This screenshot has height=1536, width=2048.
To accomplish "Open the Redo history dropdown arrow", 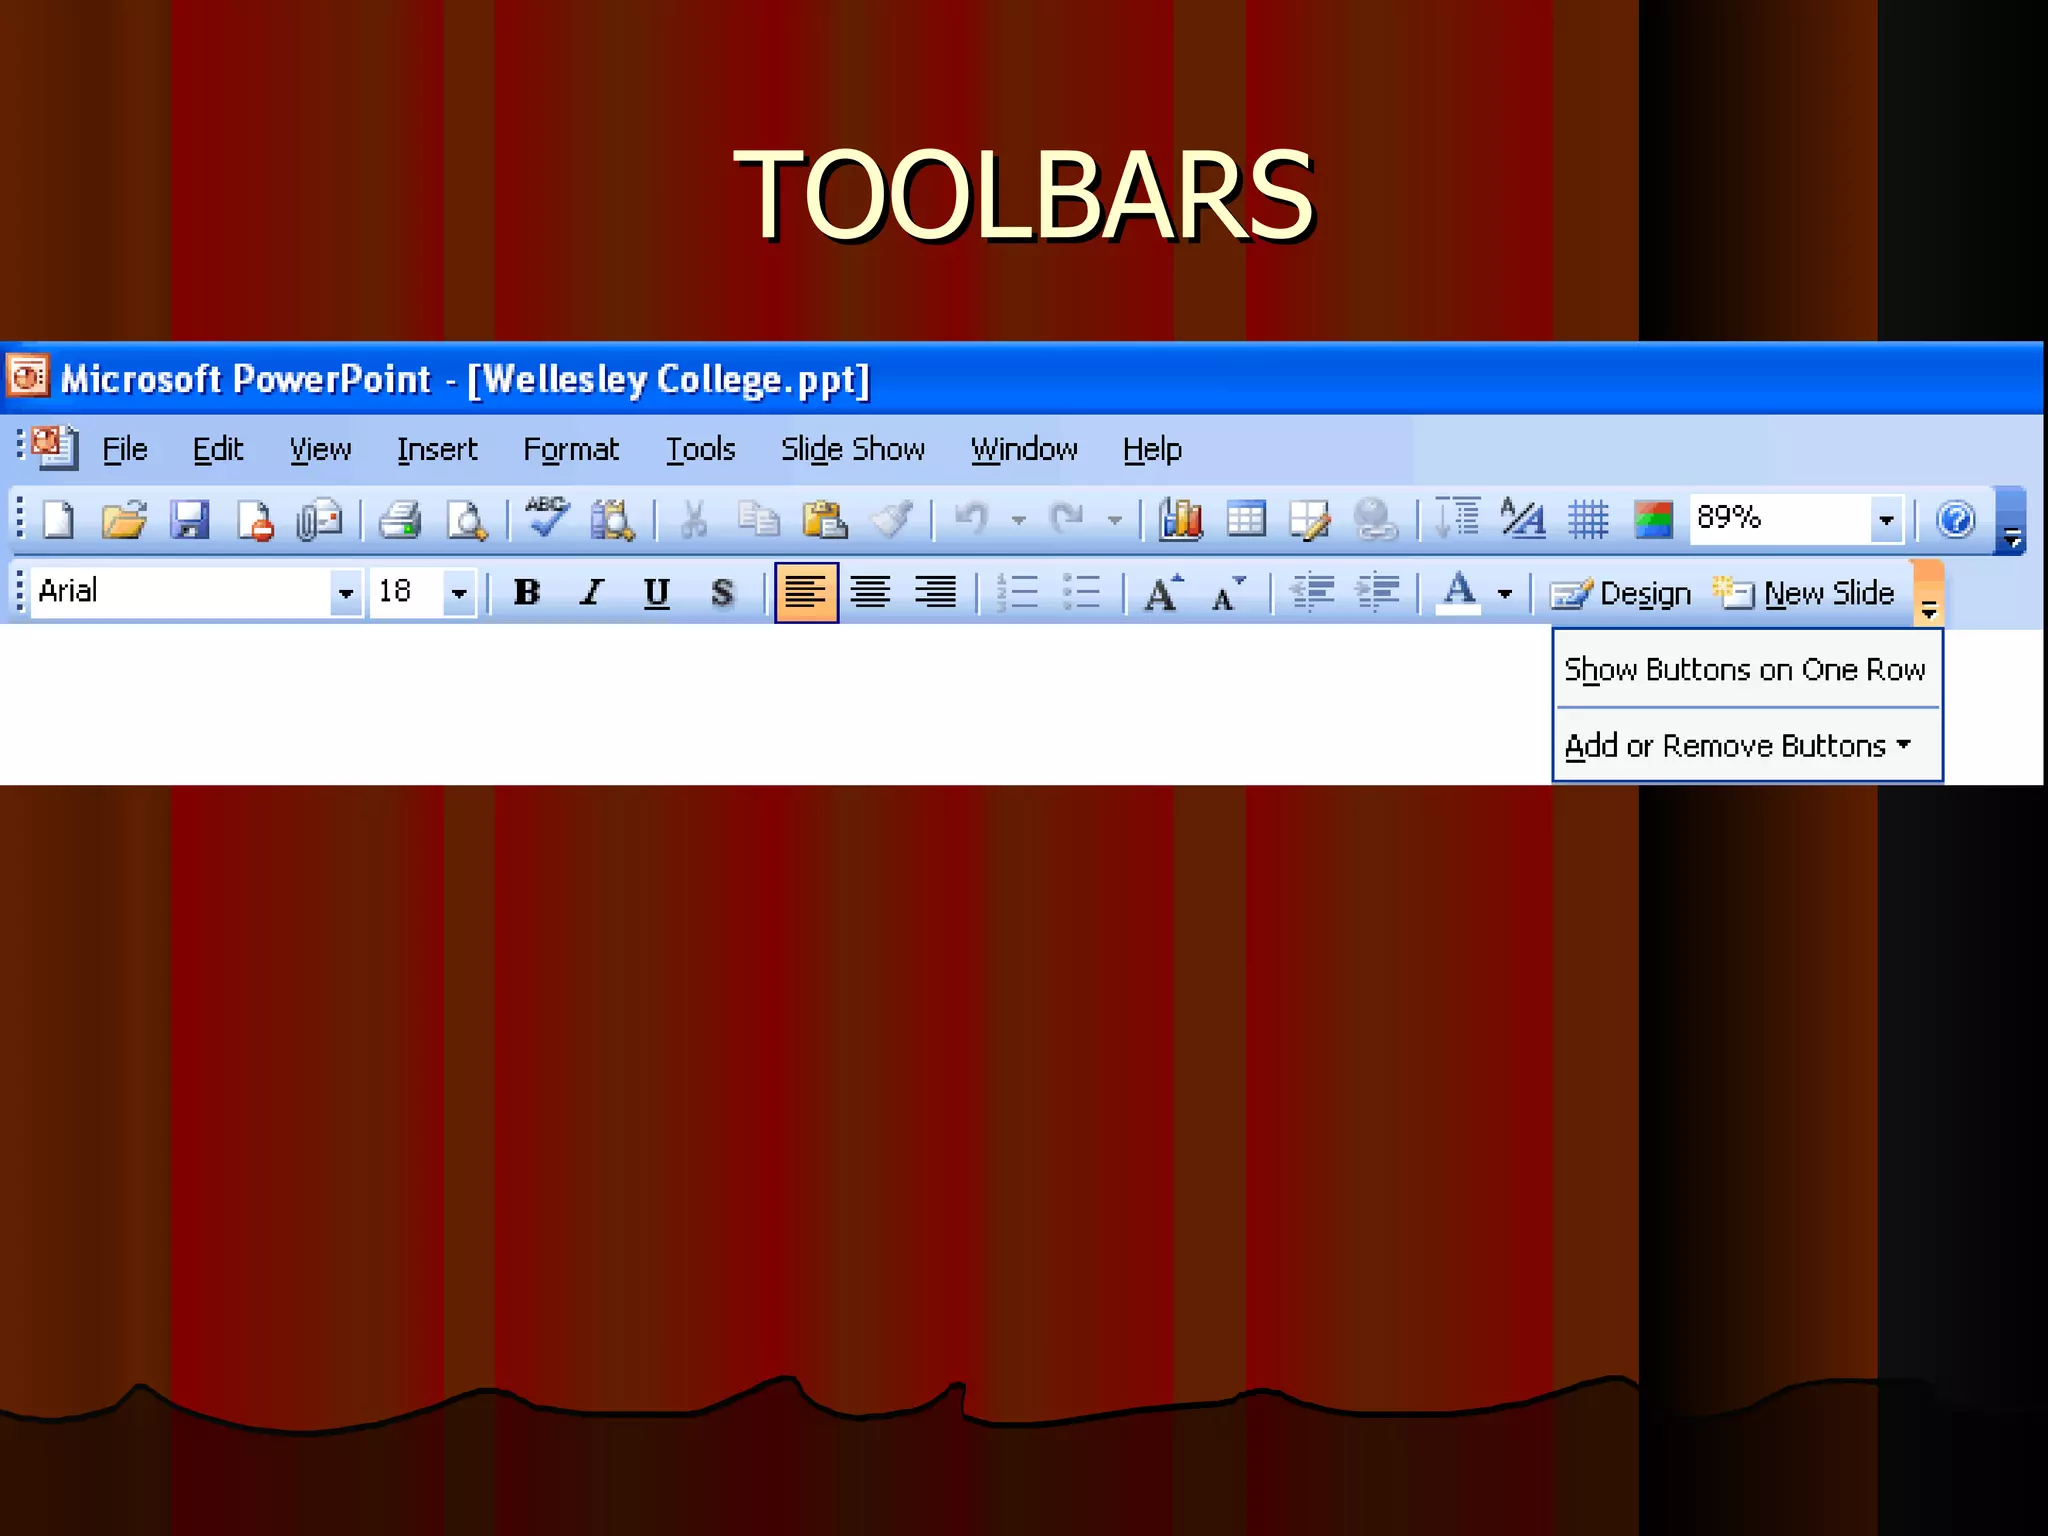I will click(x=1115, y=520).
